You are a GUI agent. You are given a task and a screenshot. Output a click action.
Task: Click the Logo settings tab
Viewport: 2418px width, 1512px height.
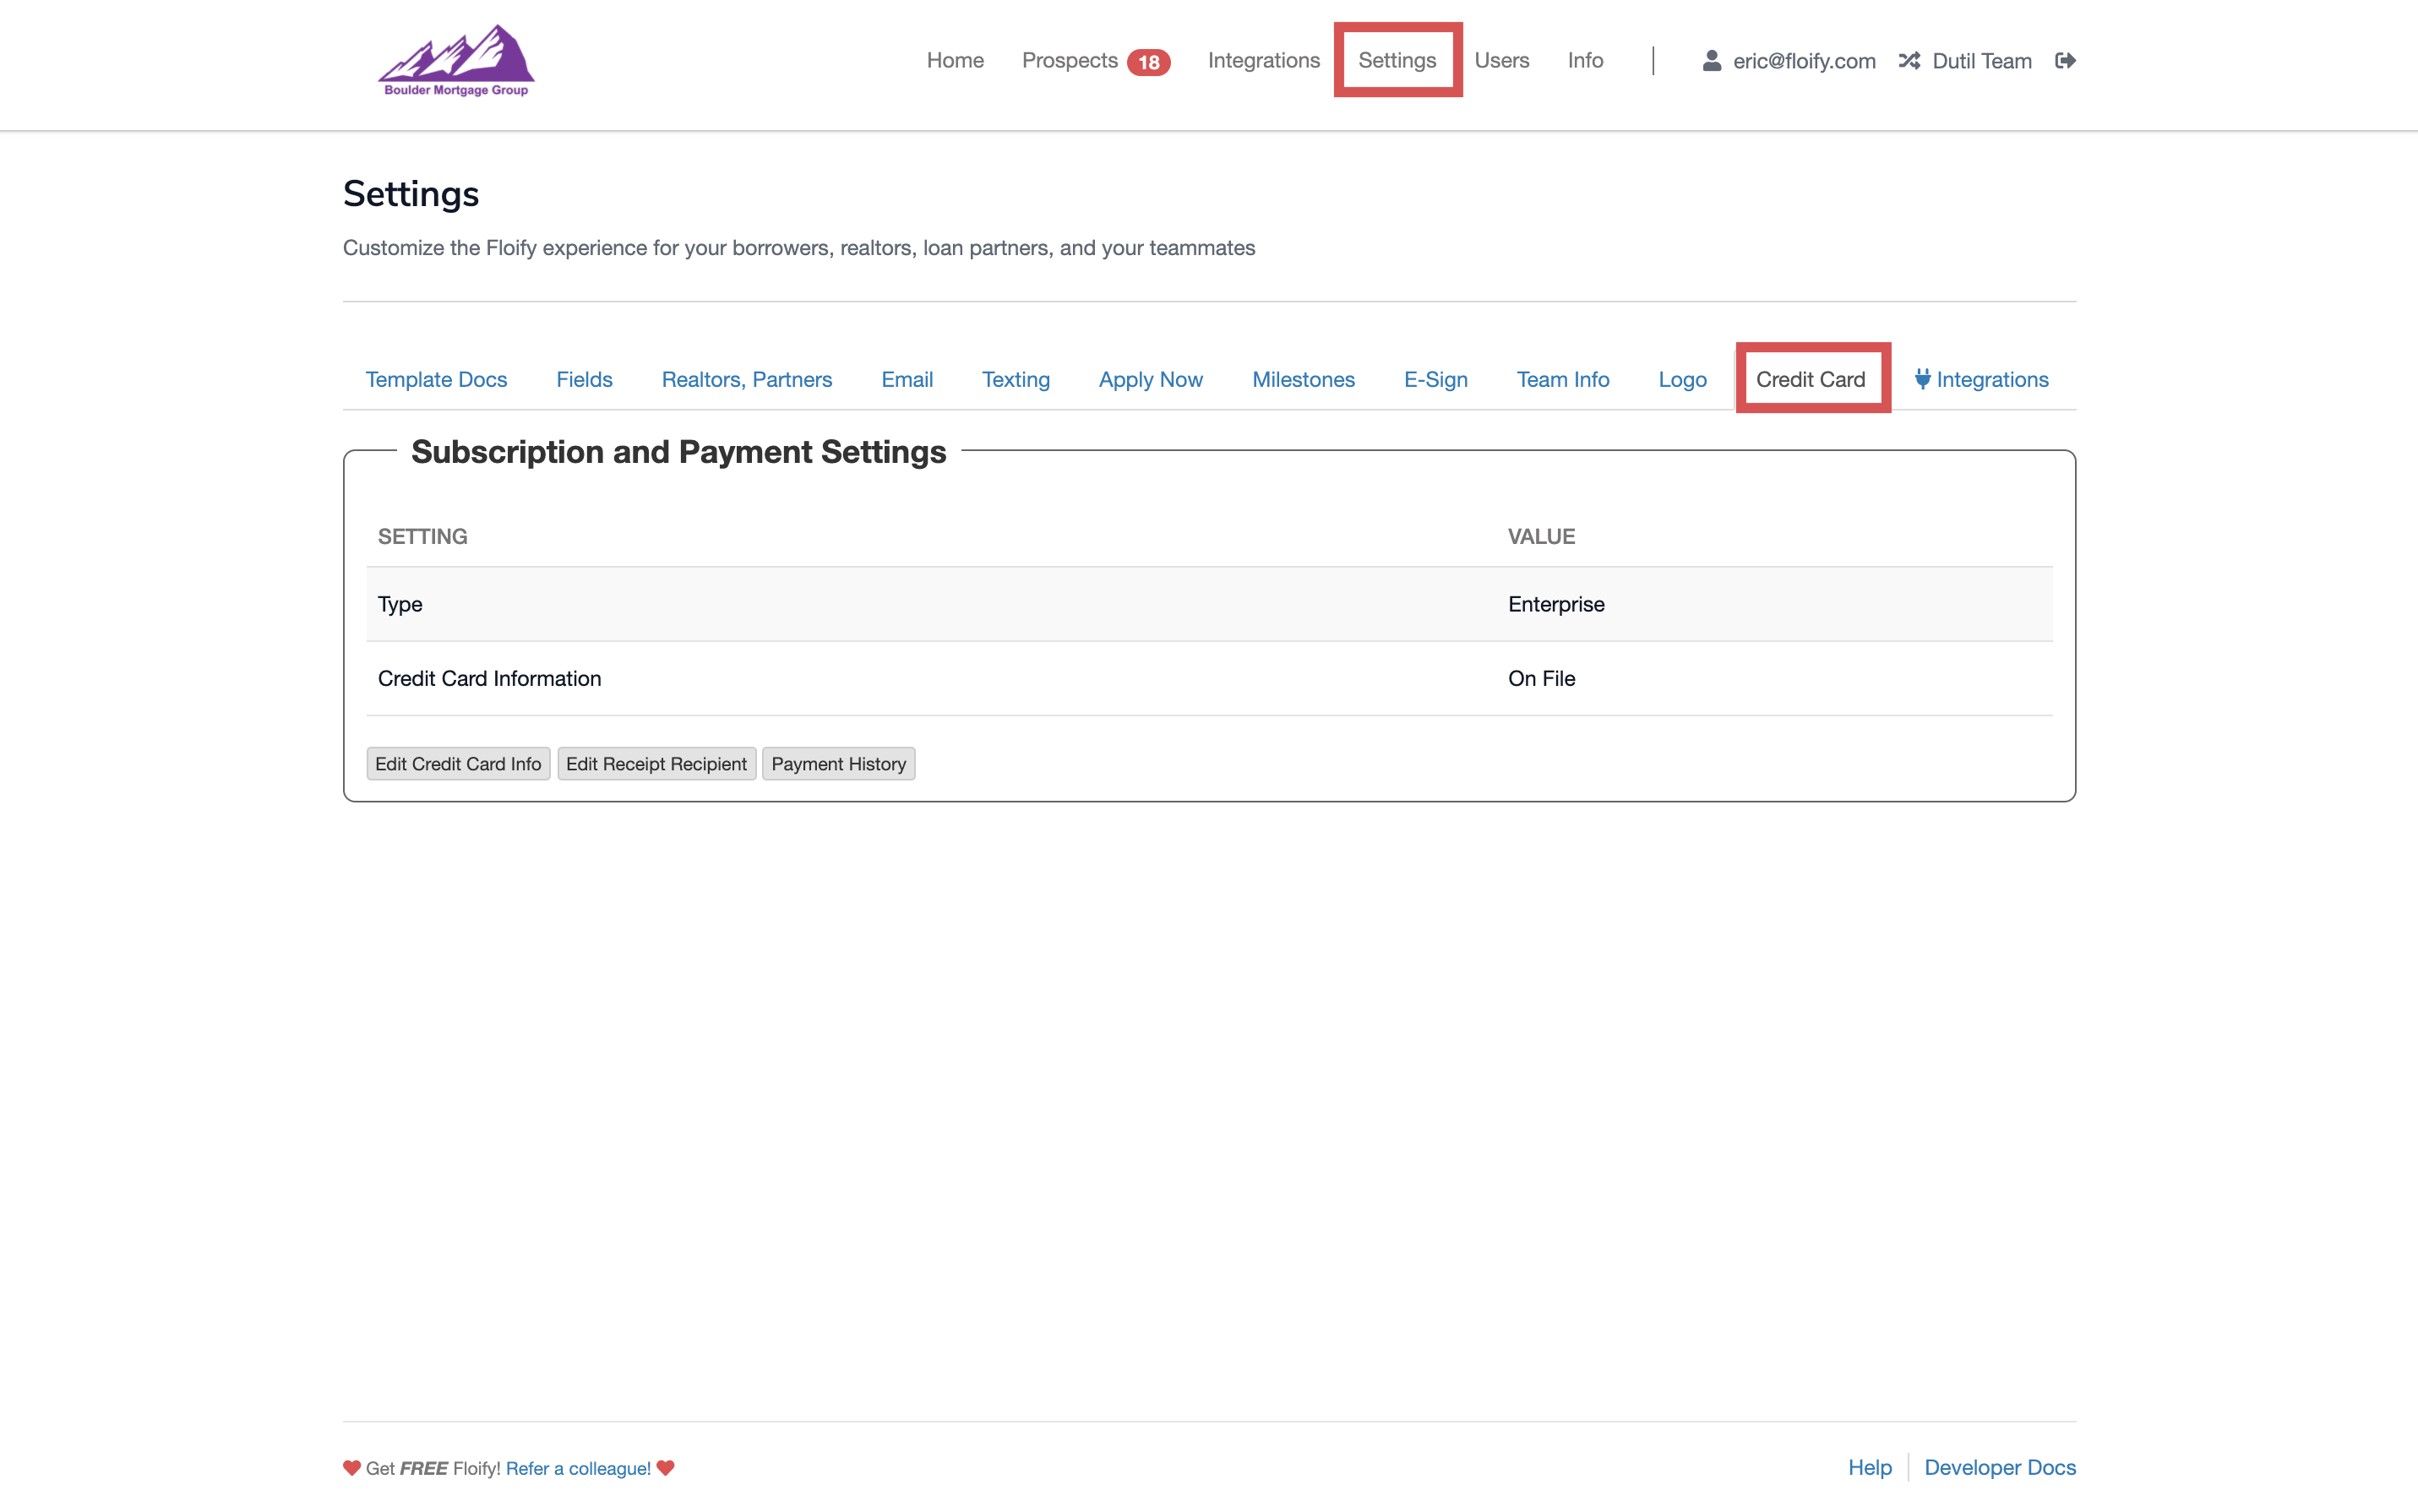coord(1681,378)
